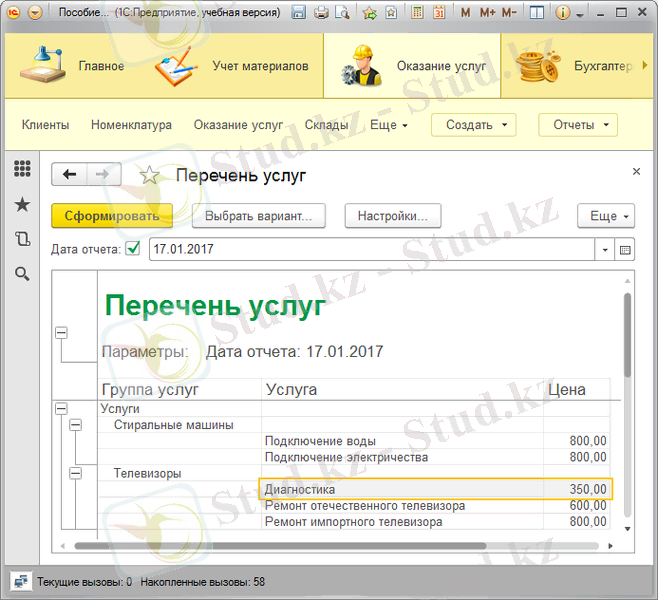Screen dimensions: 658x600
Task: Collapse the Услуги group in report
Action: pos(62,408)
